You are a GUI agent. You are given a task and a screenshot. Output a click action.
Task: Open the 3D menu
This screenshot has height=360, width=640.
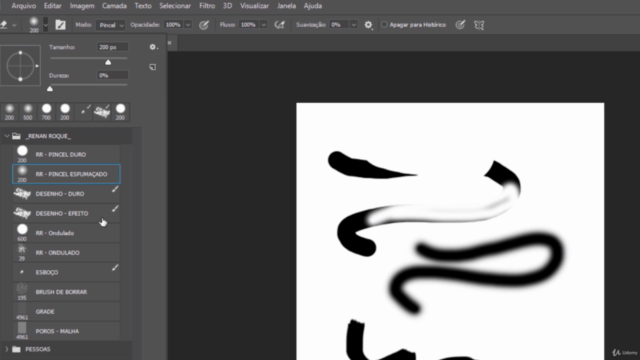(227, 6)
